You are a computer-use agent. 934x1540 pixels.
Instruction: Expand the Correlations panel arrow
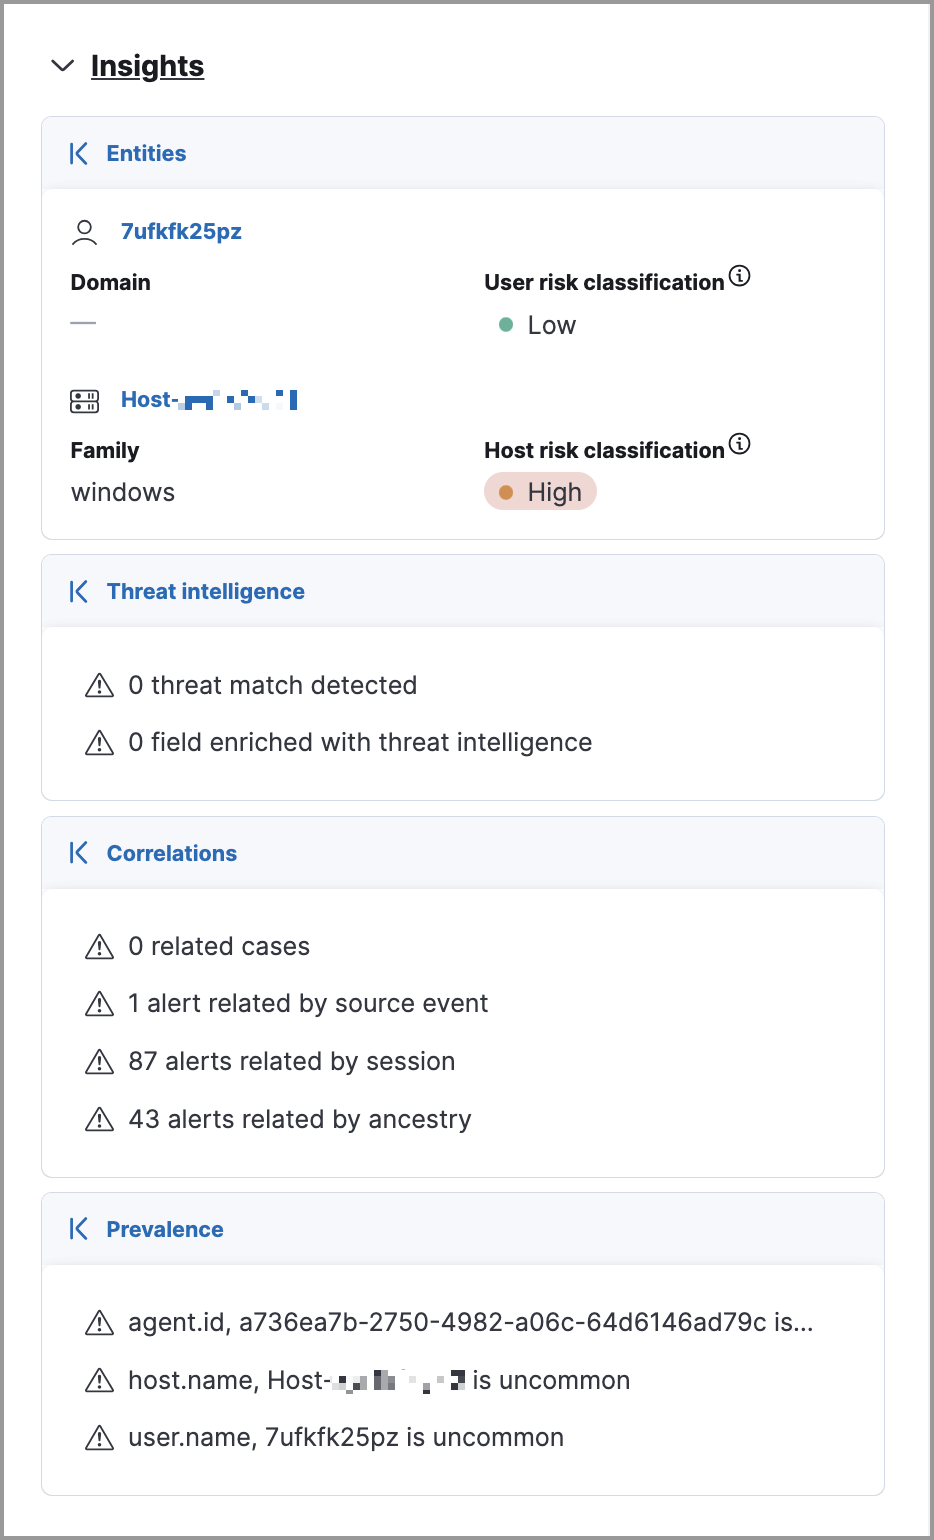[79, 853]
